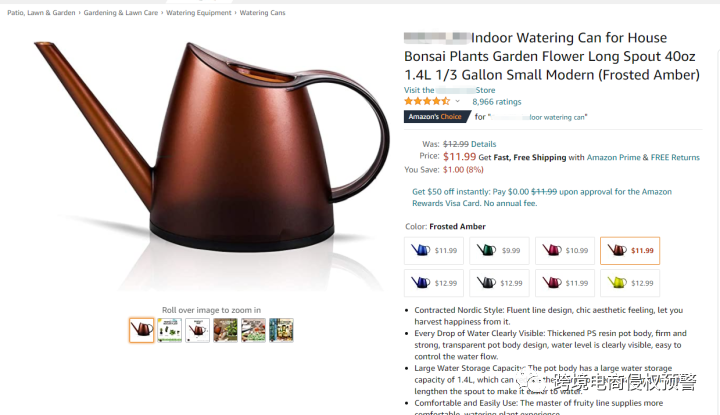The height and width of the screenshot is (415, 720).
Task: Click the Amazon's Choice badge
Action: pos(437,117)
